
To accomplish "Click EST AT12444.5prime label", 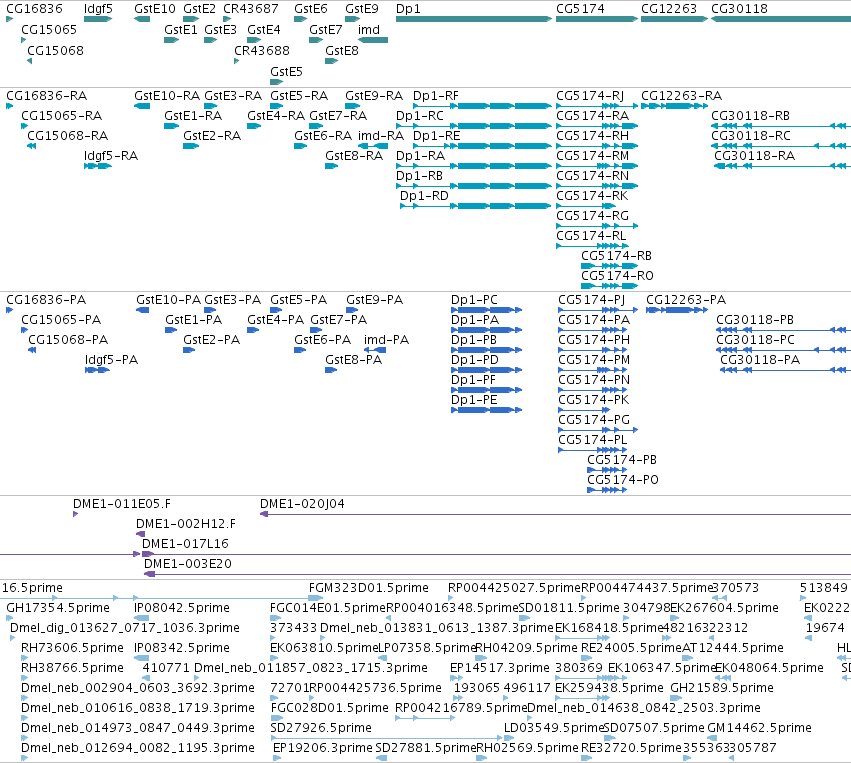I will pos(733,648).
